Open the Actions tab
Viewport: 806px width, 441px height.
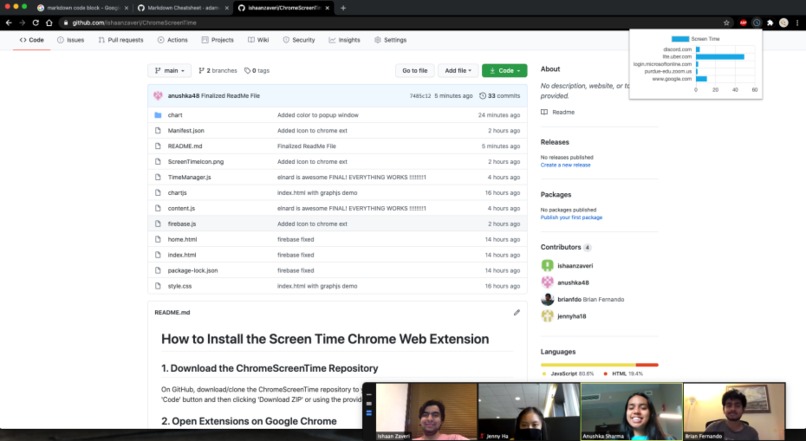[x=173, y=40]
